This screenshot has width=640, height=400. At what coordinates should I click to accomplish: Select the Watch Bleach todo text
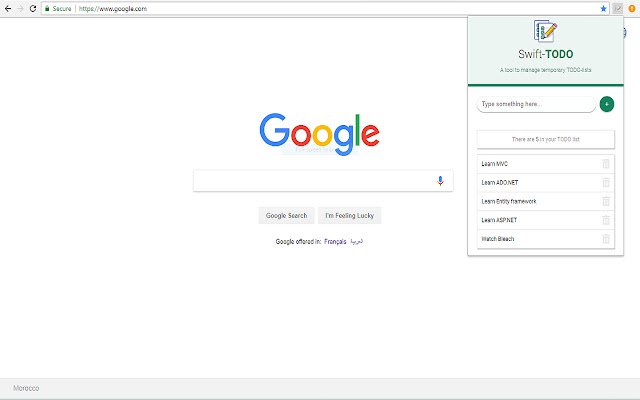point(498,239)
